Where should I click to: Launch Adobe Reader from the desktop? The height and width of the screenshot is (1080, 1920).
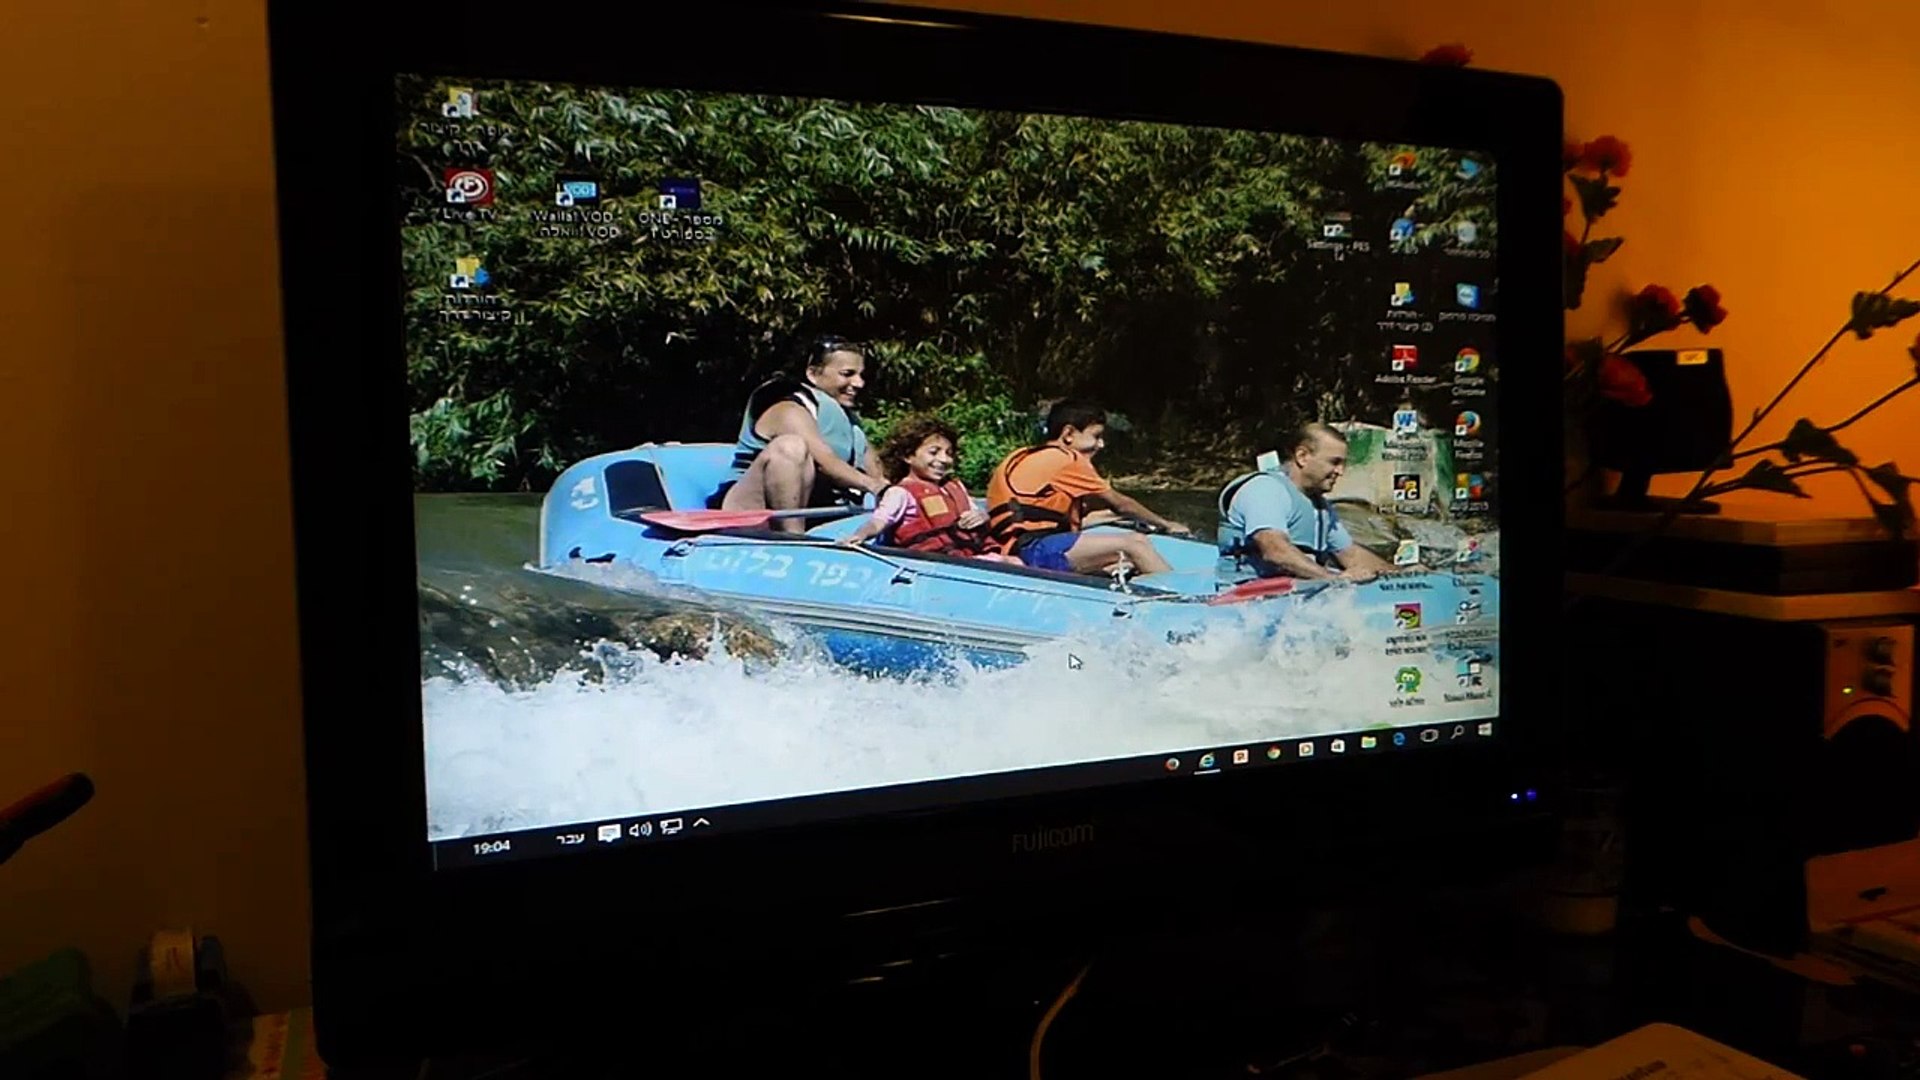(x=1405, y=357)
